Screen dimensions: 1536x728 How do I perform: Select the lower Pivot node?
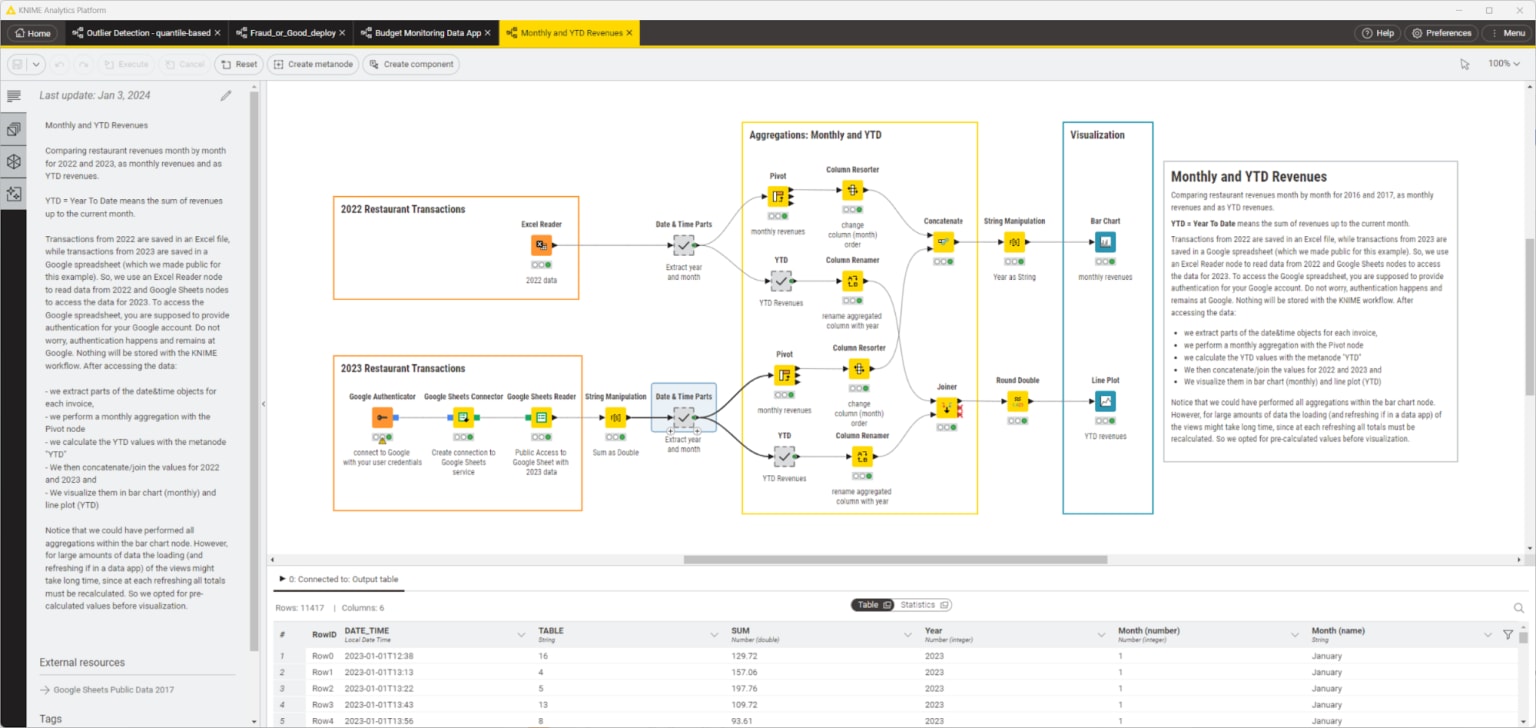tap(784, 375)
